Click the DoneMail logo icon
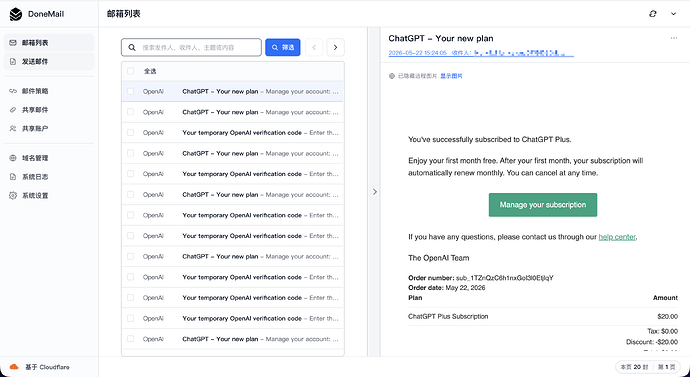Screen dimensions: 690x377 [x=15, y=14]
